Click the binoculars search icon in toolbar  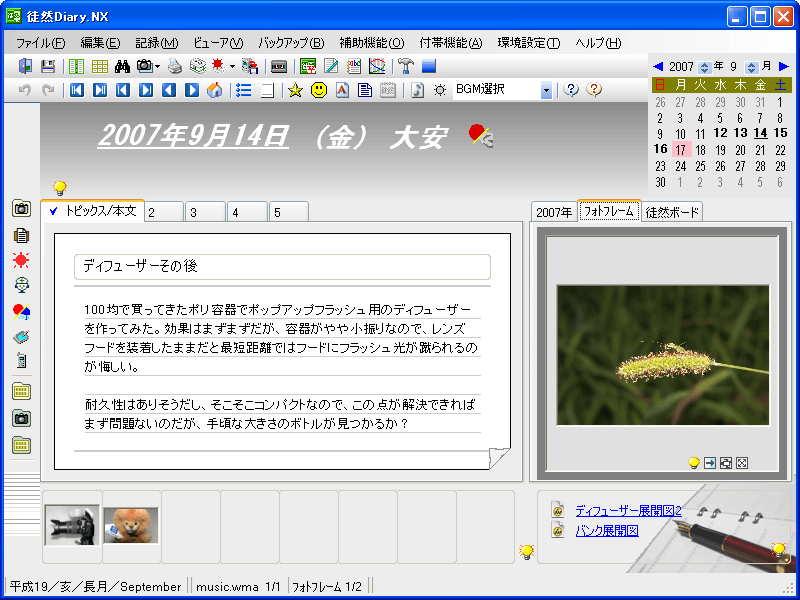tap(124, 67)
